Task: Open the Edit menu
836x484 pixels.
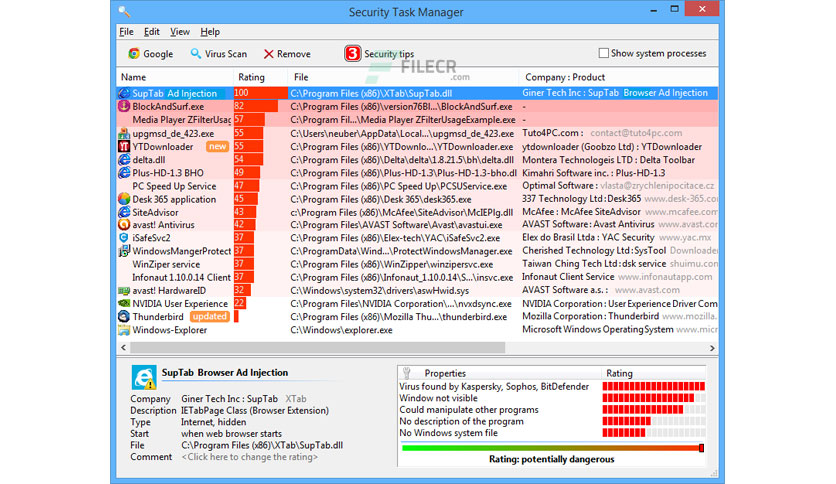Action: coord(151,32)
